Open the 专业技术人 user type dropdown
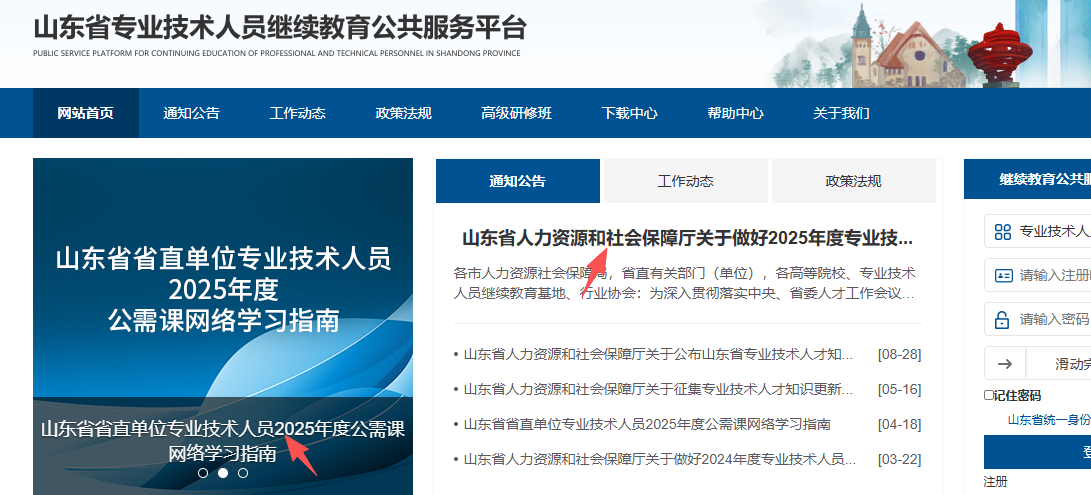The height and width of the screenshot is (495, 1091). [x=1052, y=232]
